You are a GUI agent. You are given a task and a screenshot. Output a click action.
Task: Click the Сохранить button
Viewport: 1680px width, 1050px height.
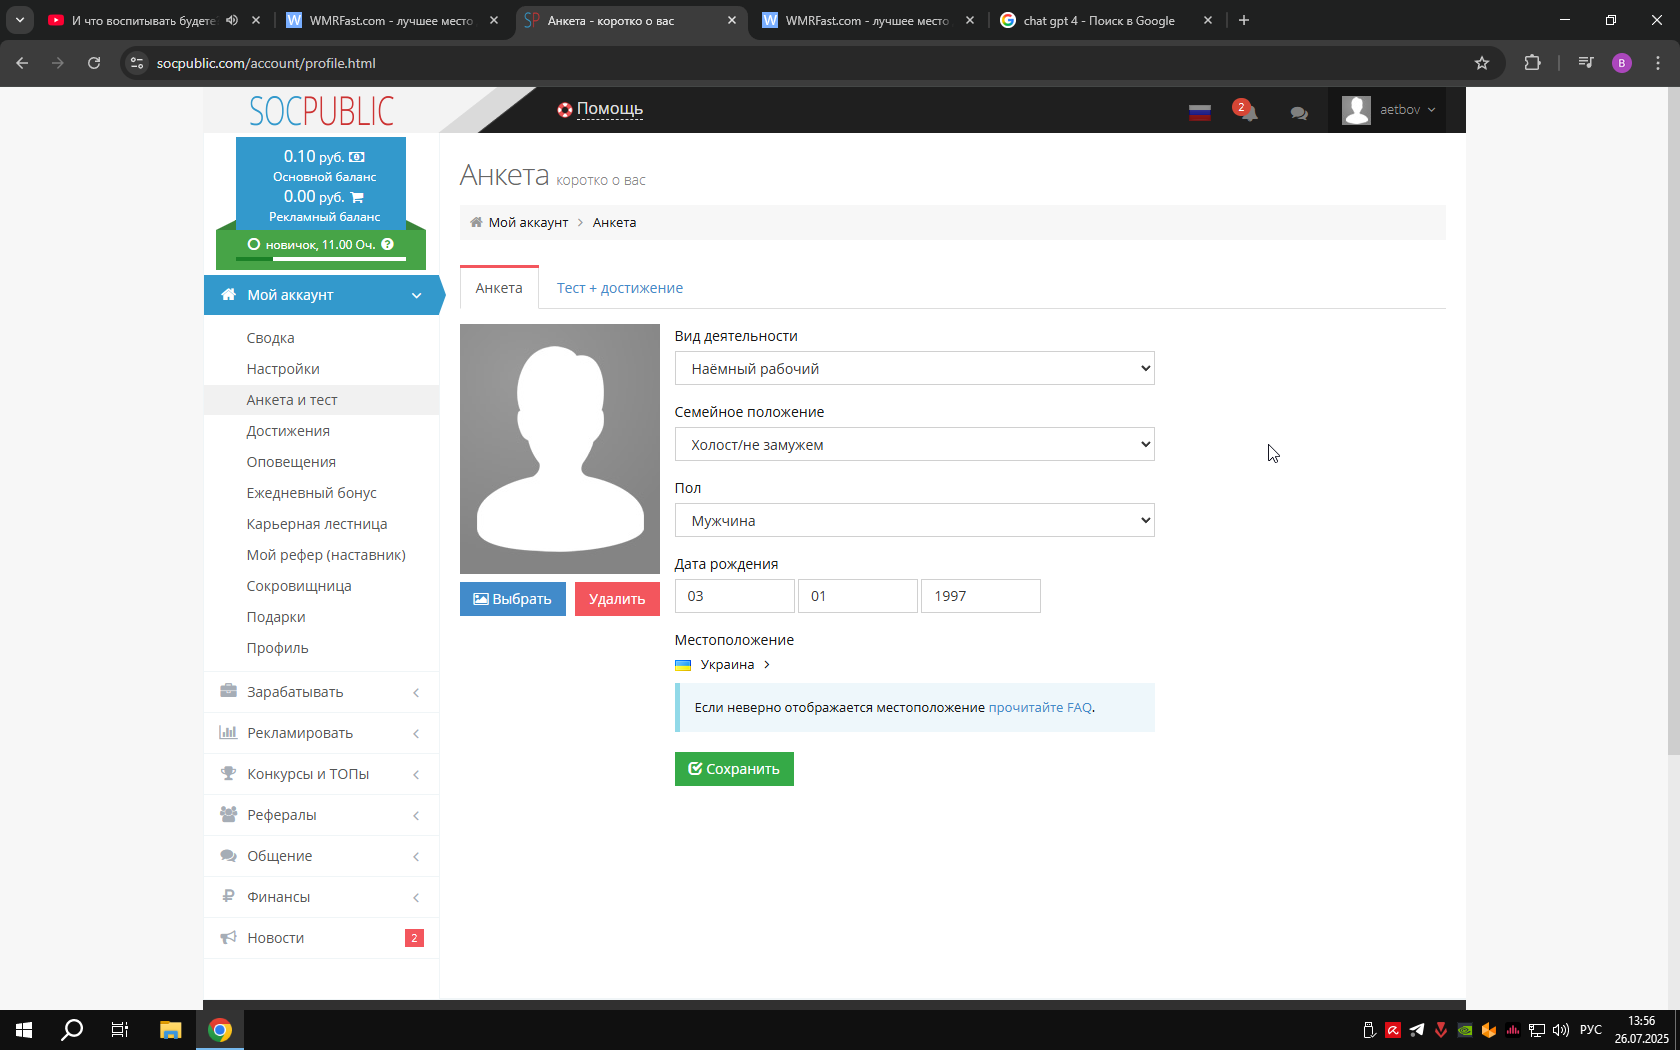coord(734,769)
